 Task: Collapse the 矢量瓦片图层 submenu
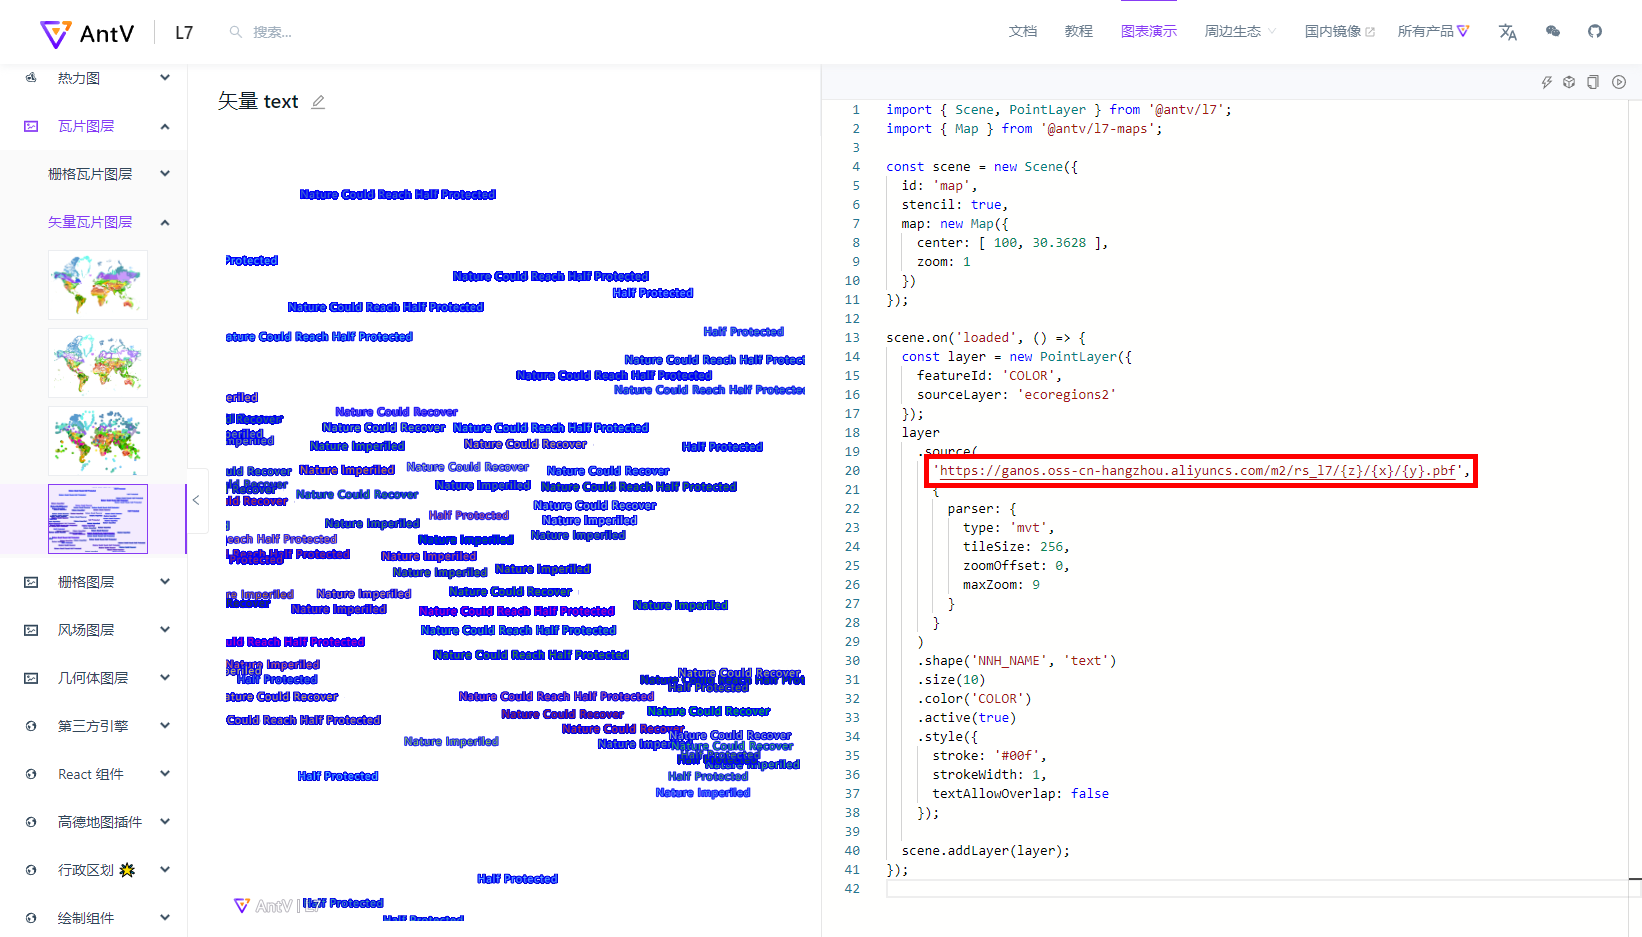(x=93, y=222)
